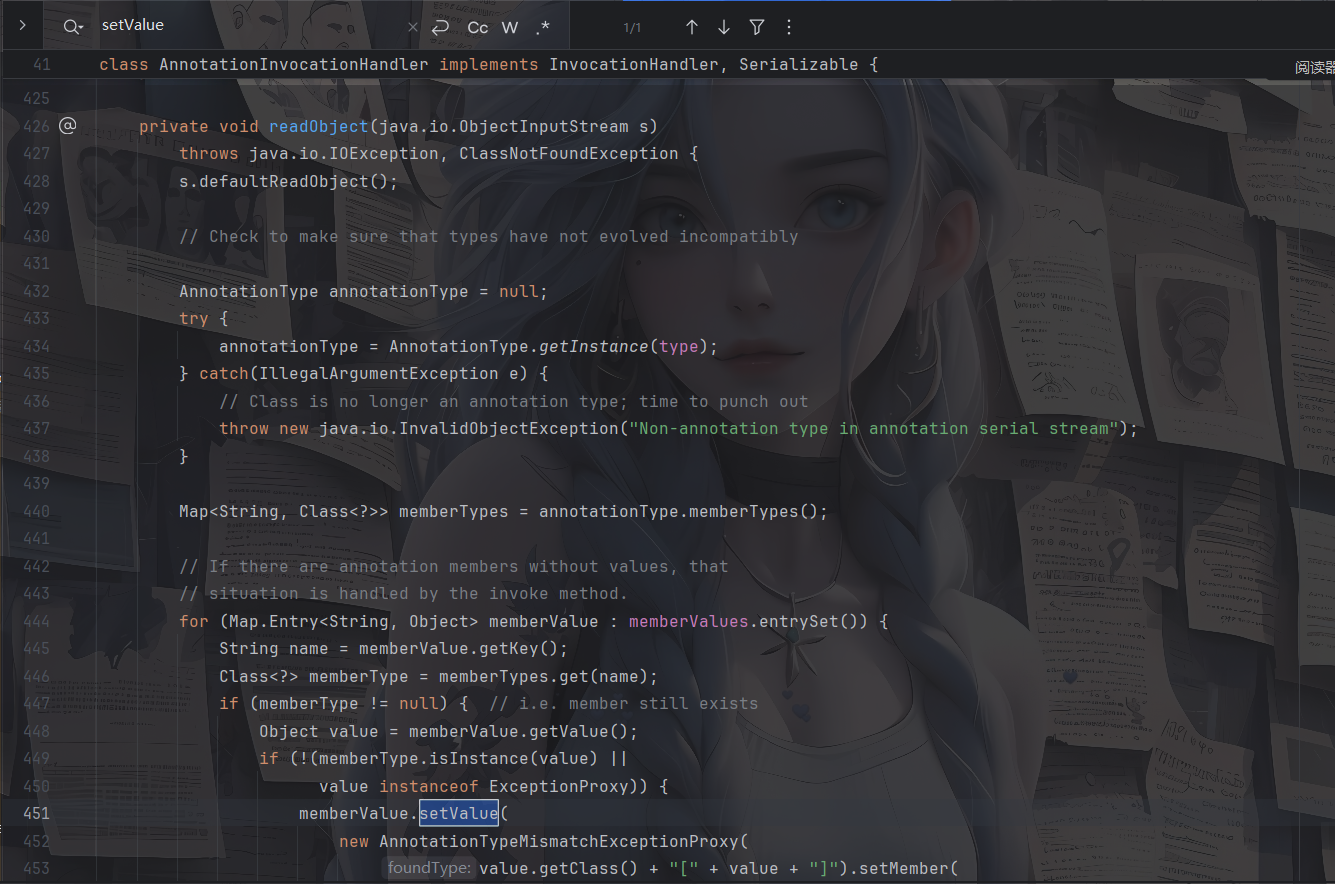Toggle Match Case (Cc) option

478,27
